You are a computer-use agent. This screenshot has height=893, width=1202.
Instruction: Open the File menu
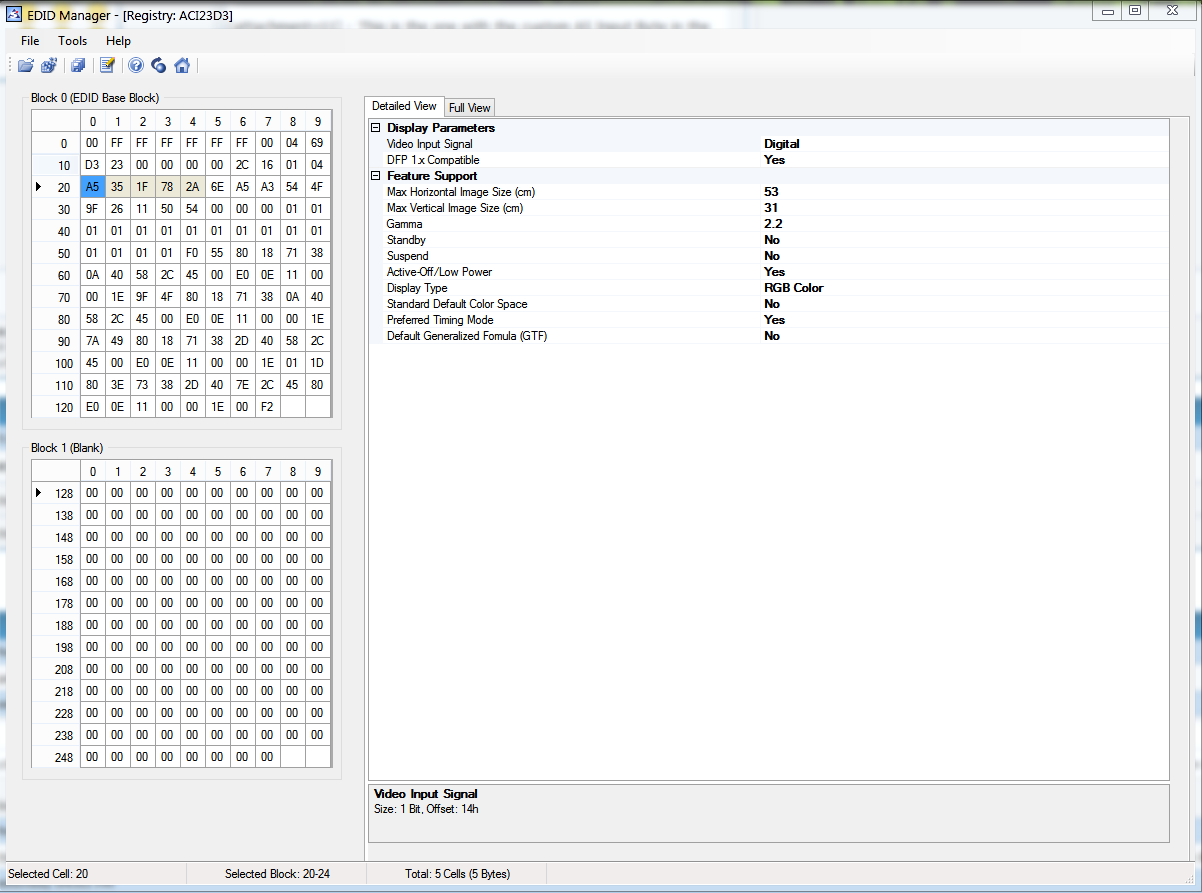pyautogui.click(x=30, y=41)
